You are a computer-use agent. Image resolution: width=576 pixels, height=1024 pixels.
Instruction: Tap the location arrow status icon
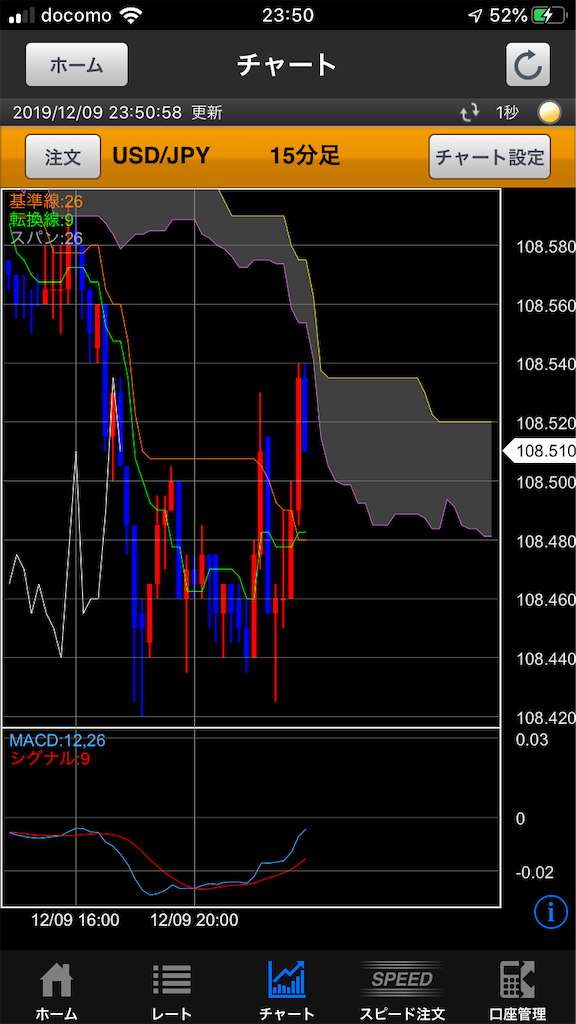[475, 16]
